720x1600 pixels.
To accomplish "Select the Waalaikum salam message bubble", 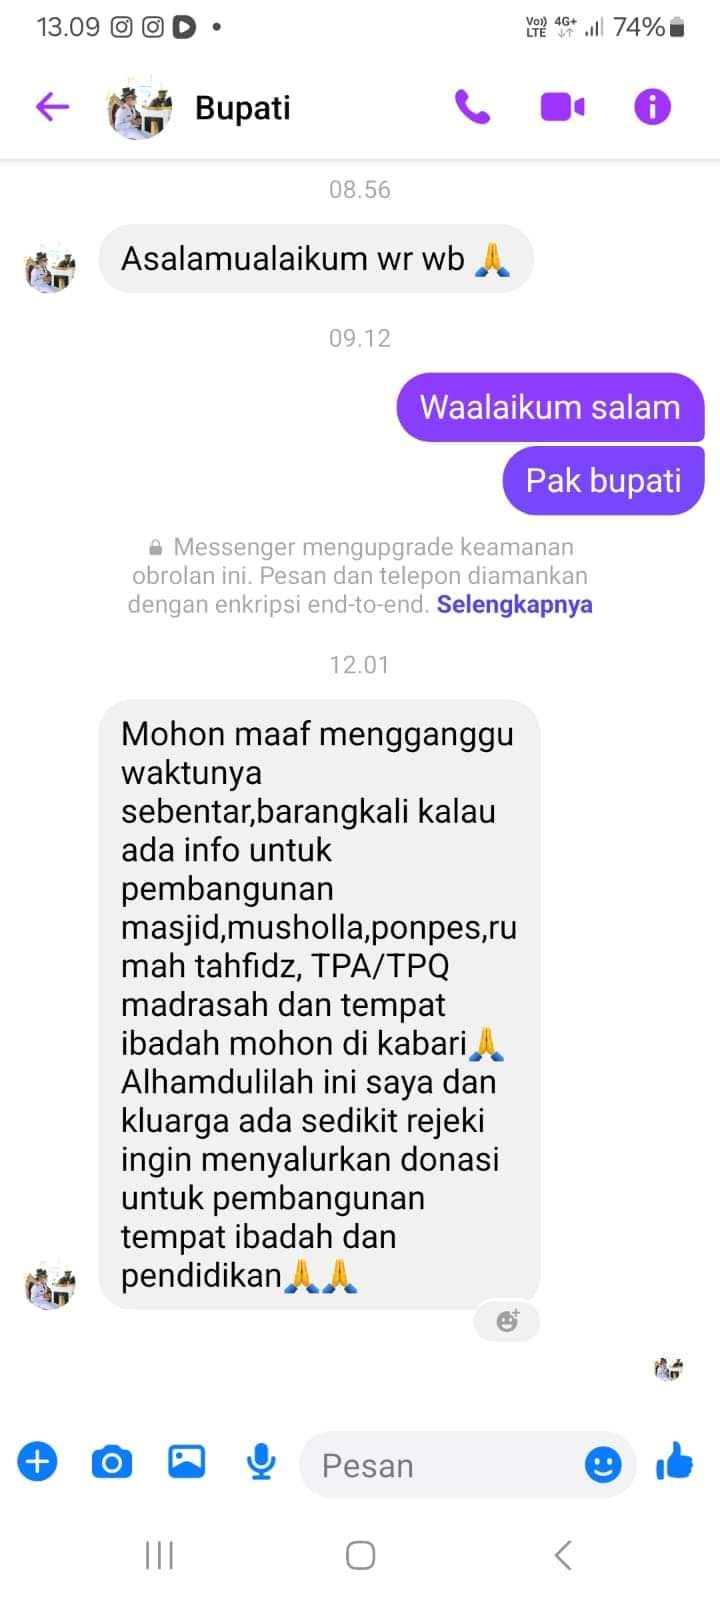I will (551, 407).
